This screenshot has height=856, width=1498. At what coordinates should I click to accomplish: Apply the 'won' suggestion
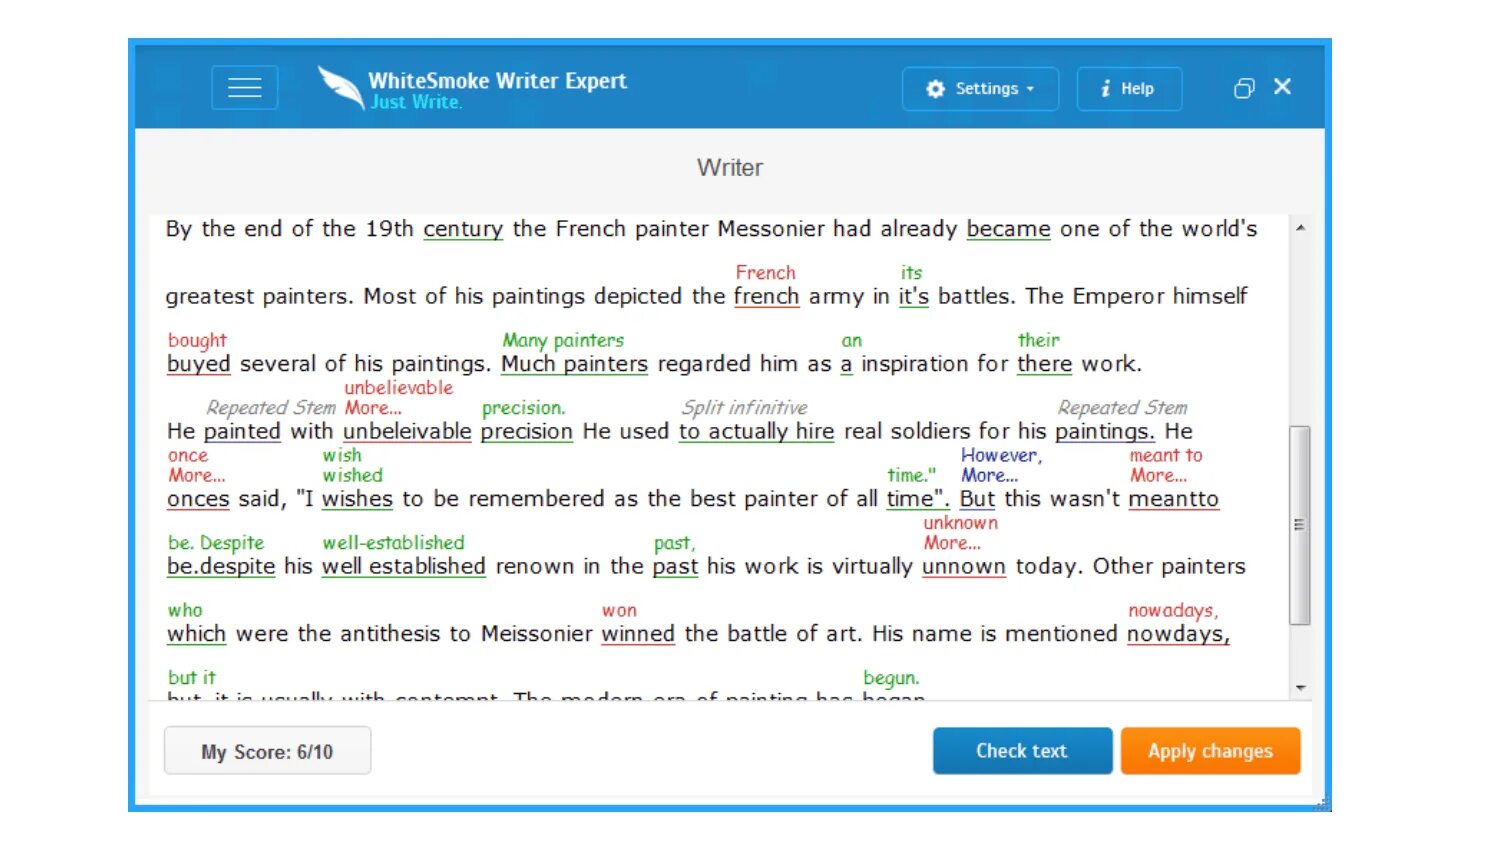point(619,611)
